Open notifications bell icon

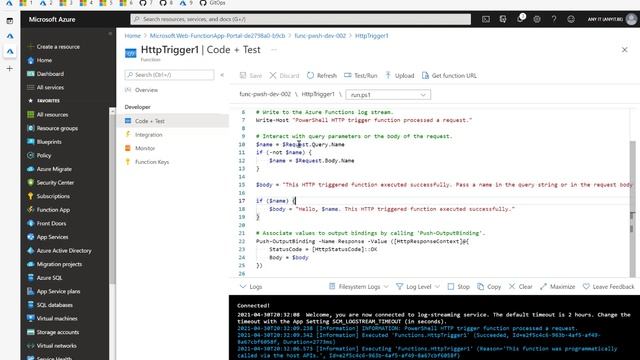point(520,19)
